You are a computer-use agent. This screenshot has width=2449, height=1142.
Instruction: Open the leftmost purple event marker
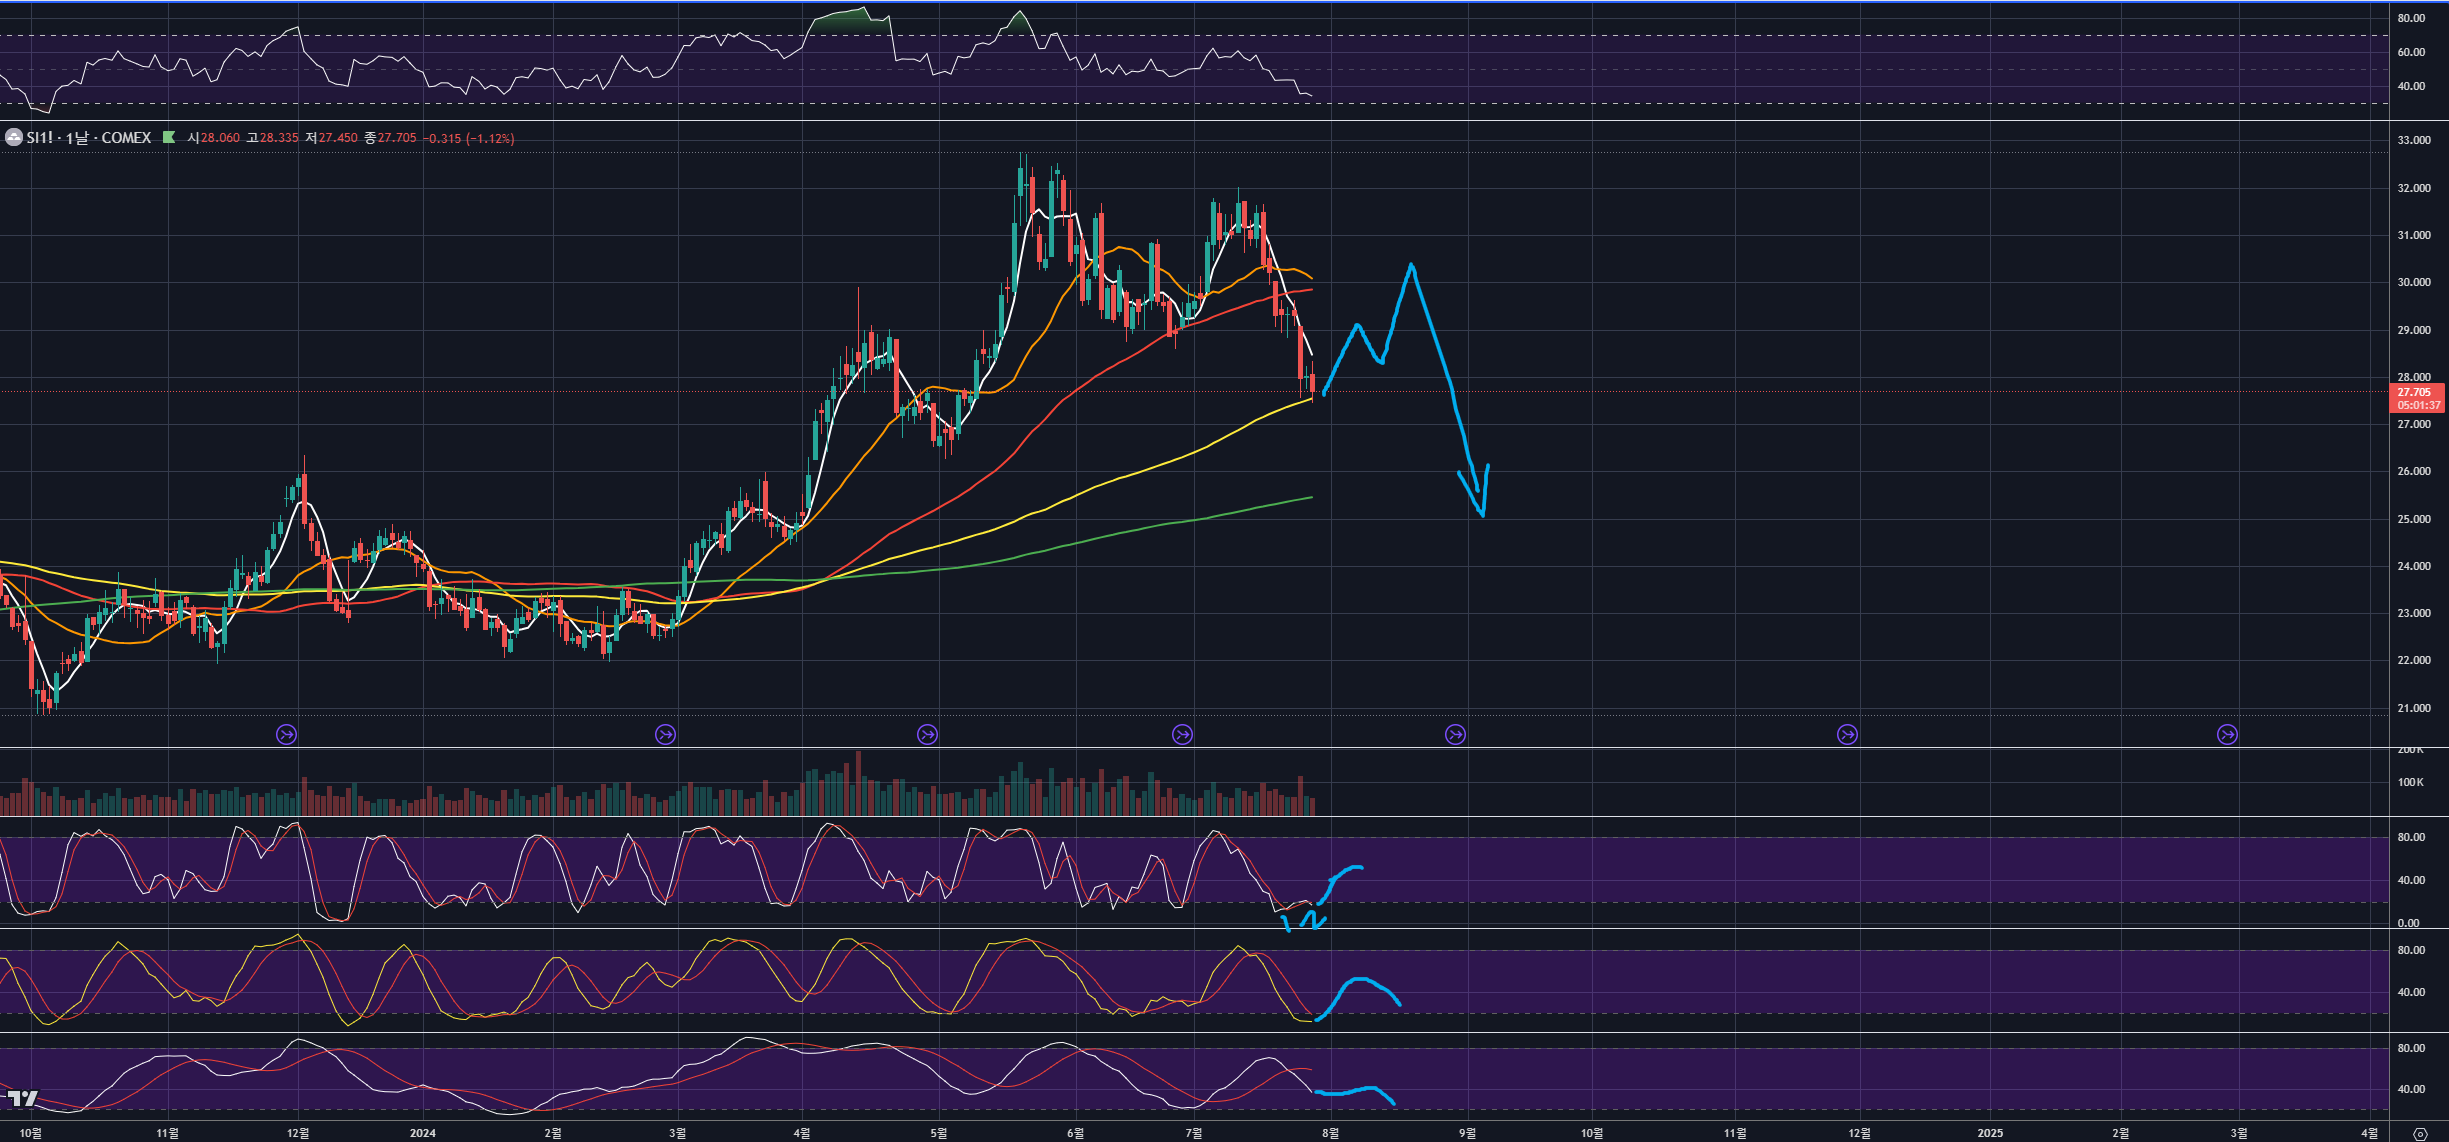click(286, 735)
